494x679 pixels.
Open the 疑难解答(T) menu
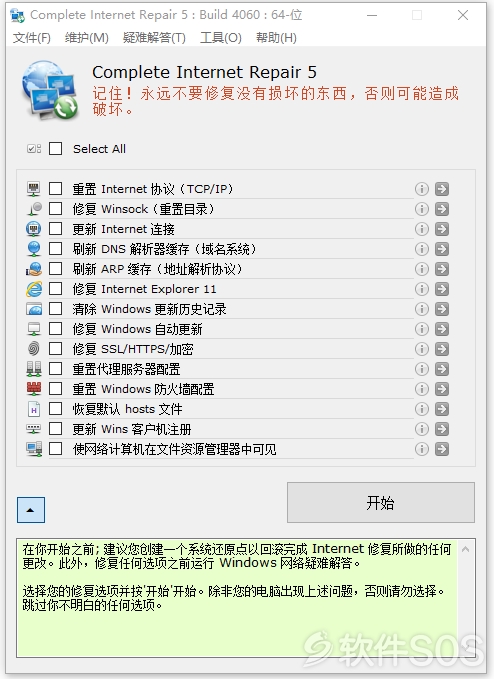154,38
